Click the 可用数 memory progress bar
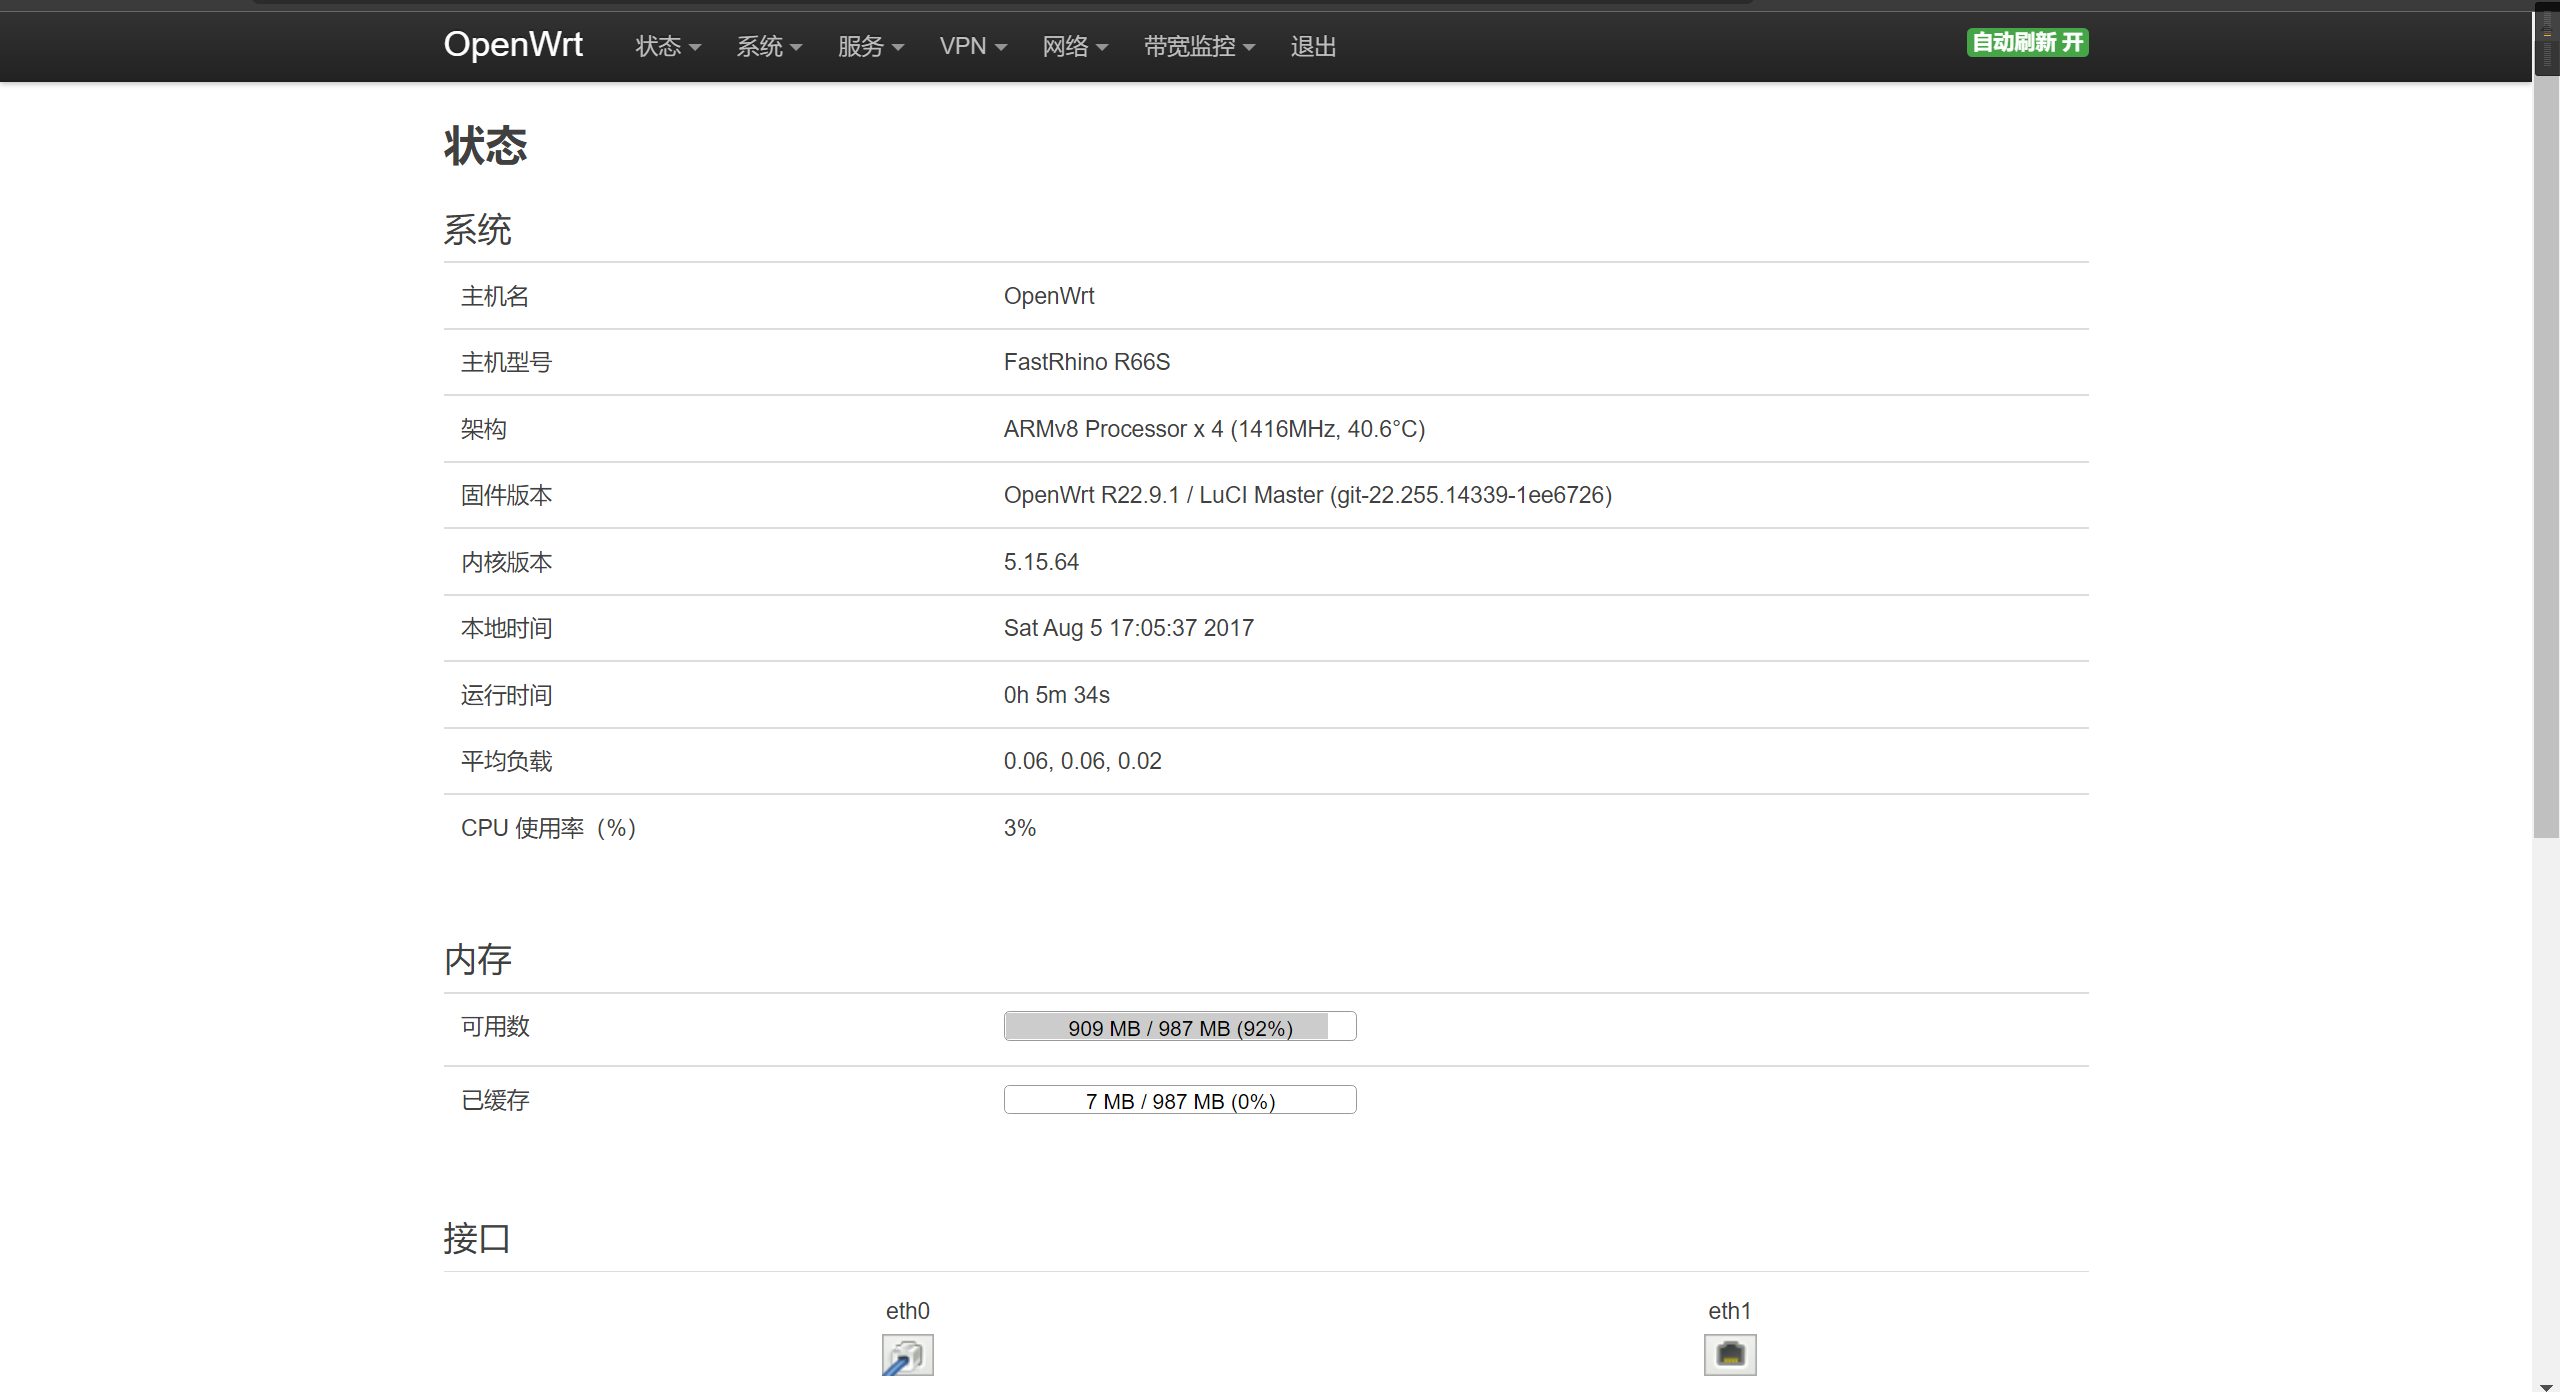 1180,1027
